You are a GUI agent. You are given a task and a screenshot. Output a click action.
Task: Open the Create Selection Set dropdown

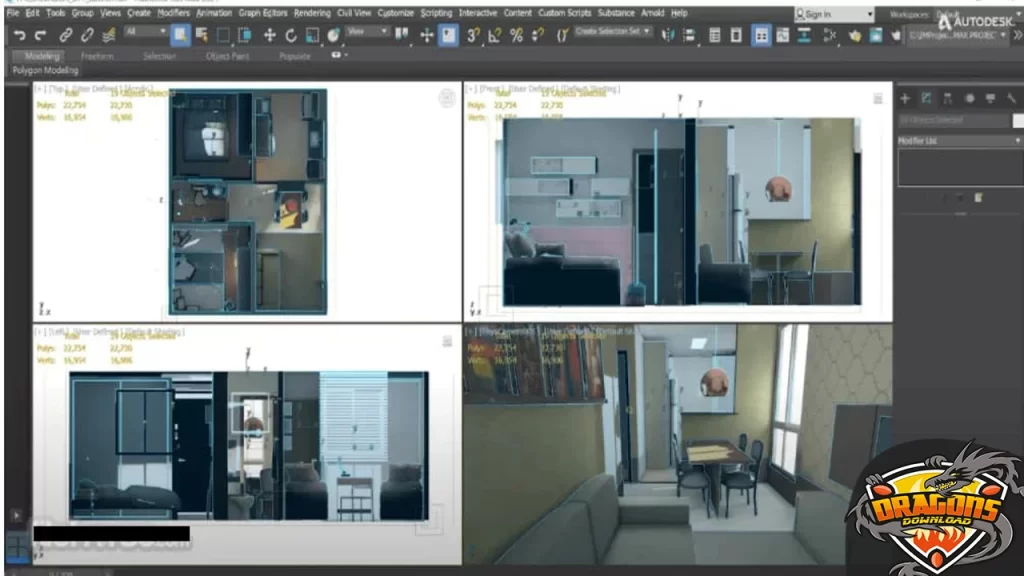coord(613,32)
